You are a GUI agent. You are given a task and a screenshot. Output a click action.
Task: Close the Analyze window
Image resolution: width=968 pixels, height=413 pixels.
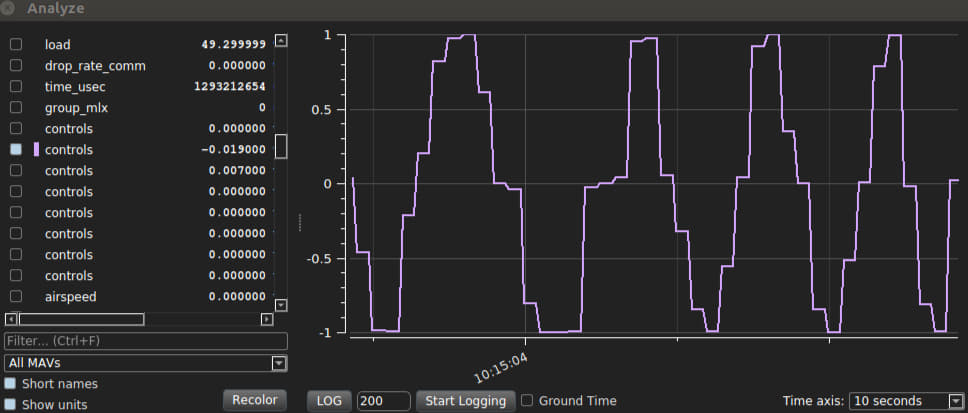coord(9,9)
